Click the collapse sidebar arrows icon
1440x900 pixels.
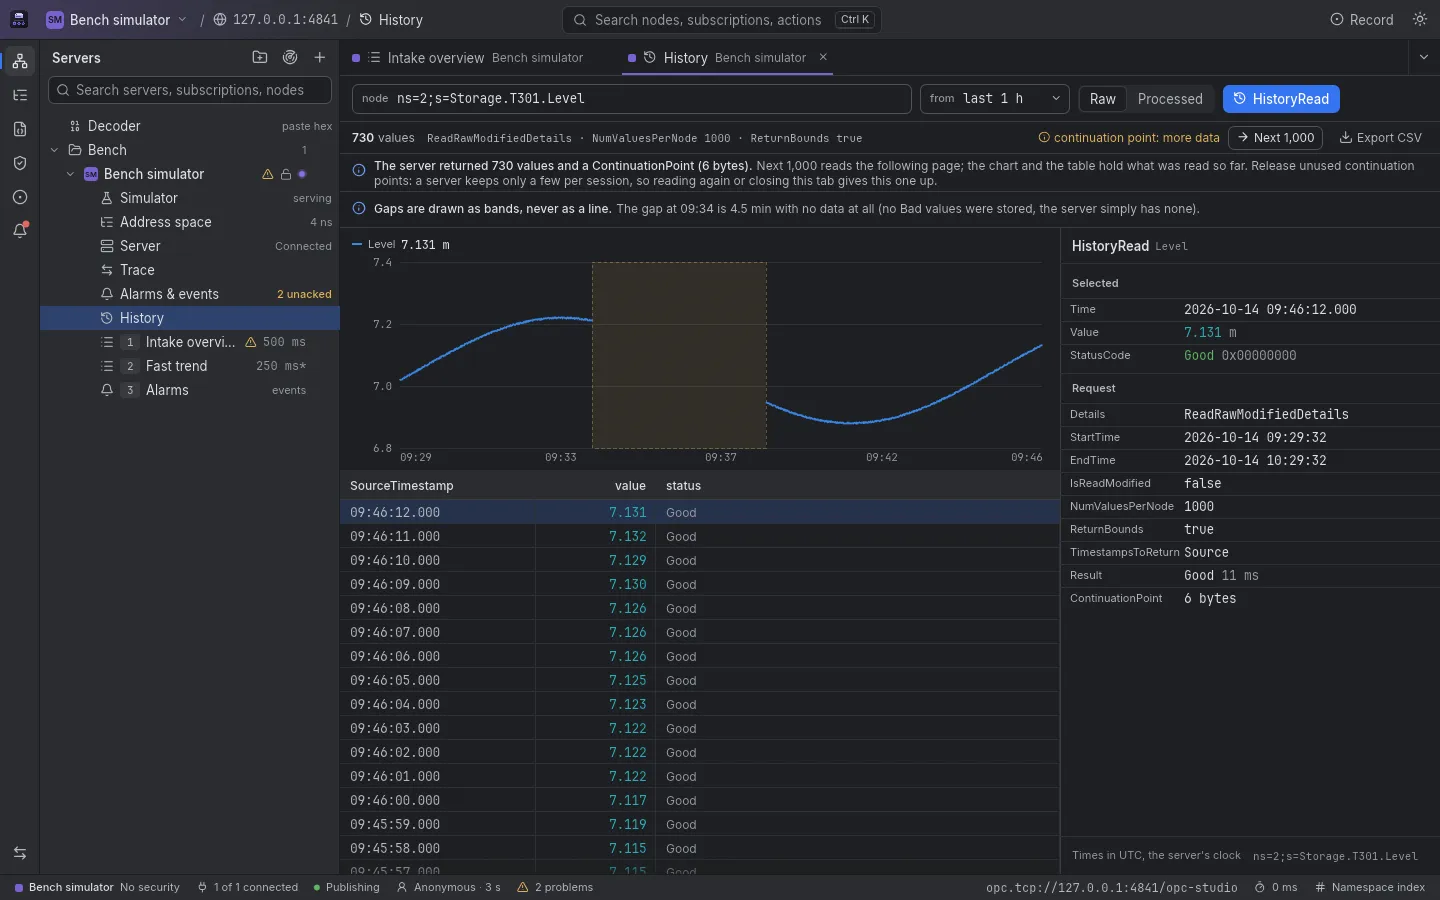(20, 853)
